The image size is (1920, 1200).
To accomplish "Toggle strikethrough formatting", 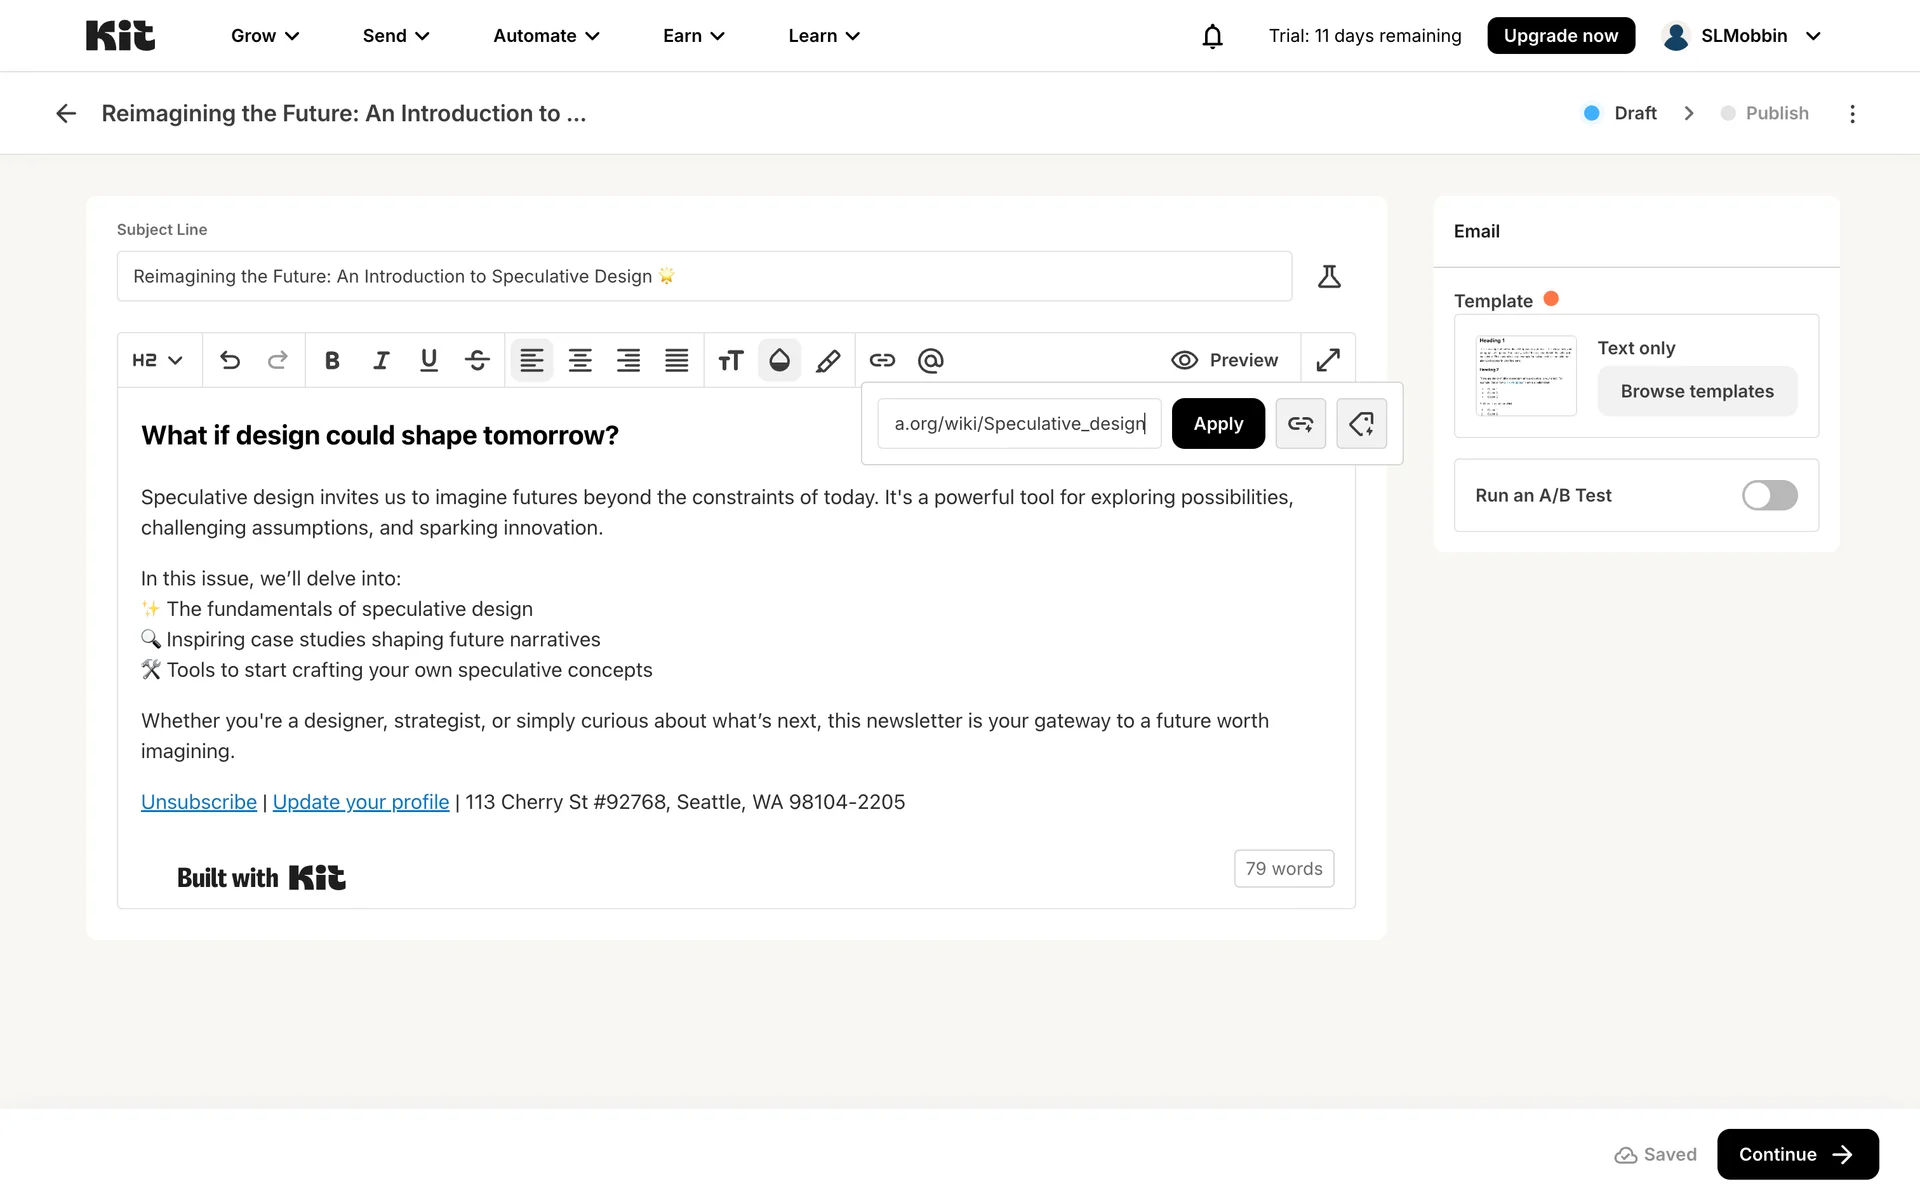I will tap(477, 360).
